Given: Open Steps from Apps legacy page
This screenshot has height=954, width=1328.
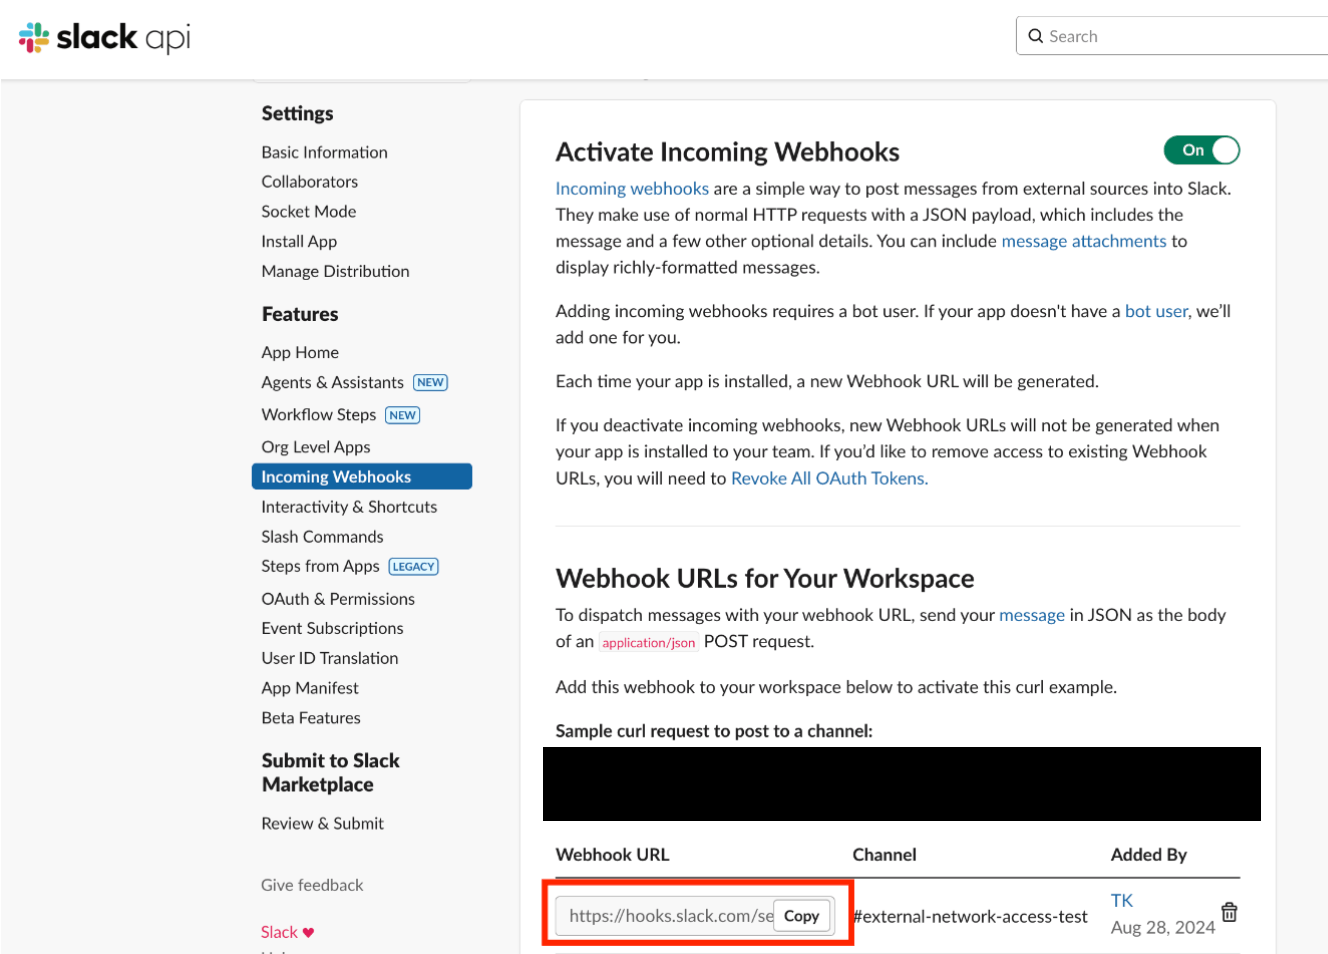Looking at the screenshot, I should (320, 566).
